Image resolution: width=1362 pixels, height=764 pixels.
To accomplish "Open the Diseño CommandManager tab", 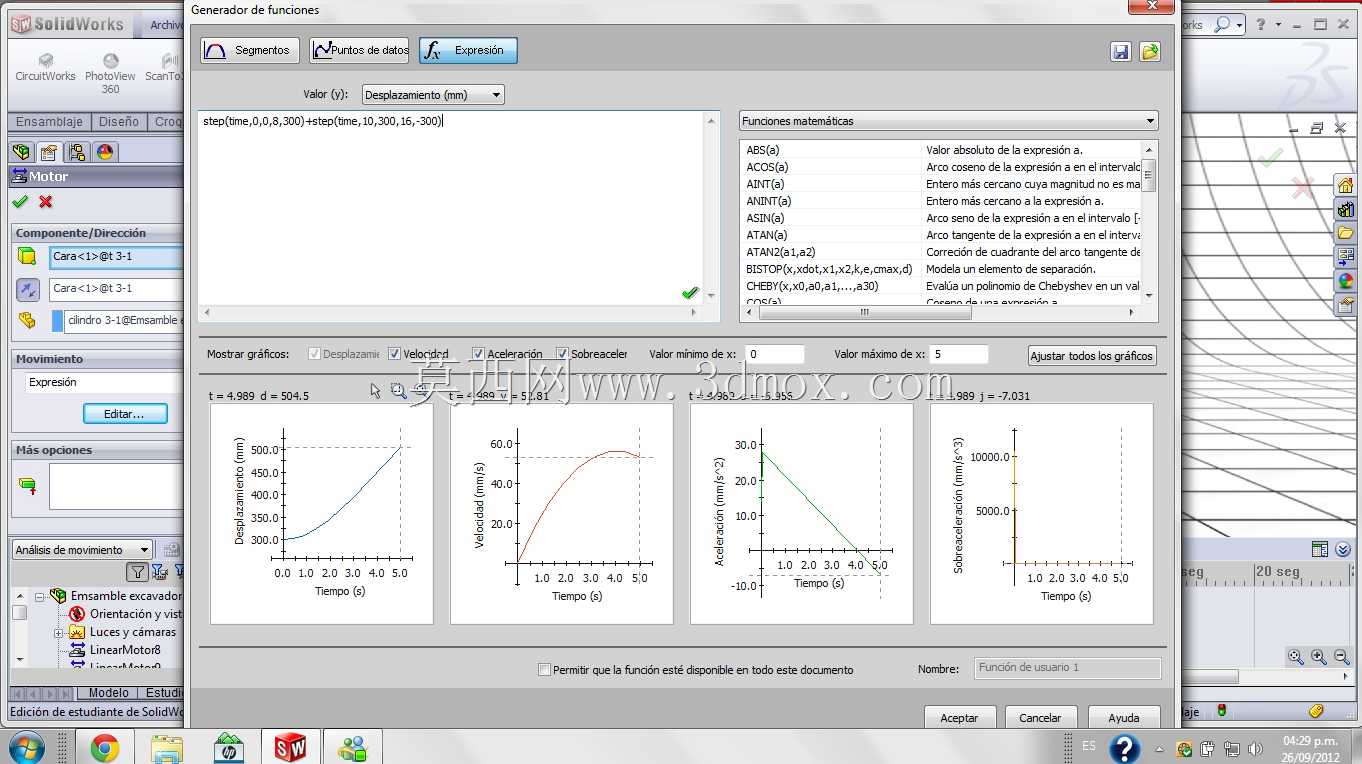I will coord(119,122).
